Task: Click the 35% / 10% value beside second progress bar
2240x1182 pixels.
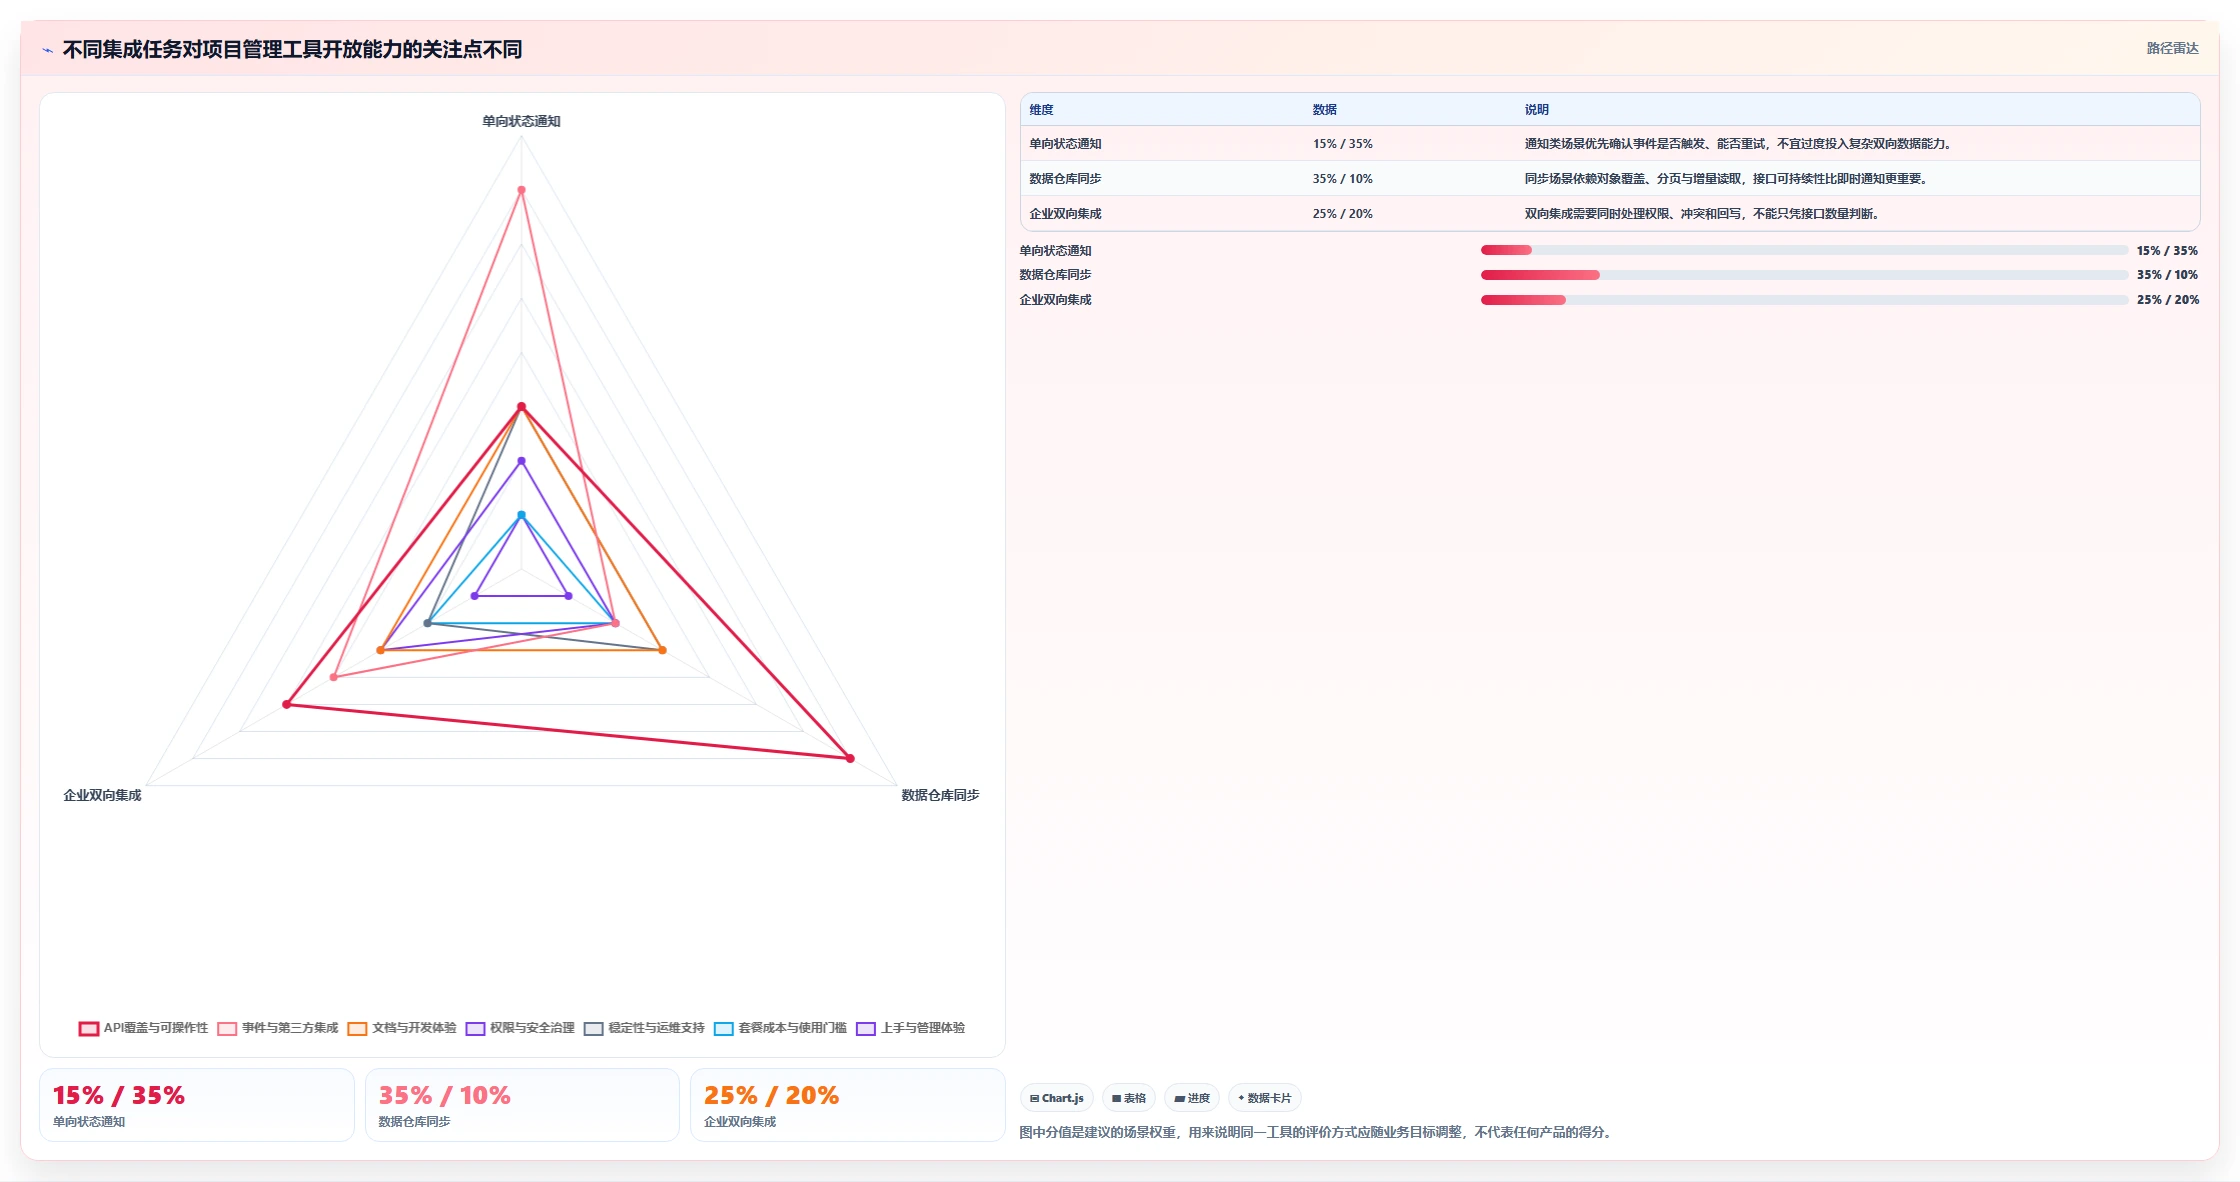Action: click(2167, 275)
